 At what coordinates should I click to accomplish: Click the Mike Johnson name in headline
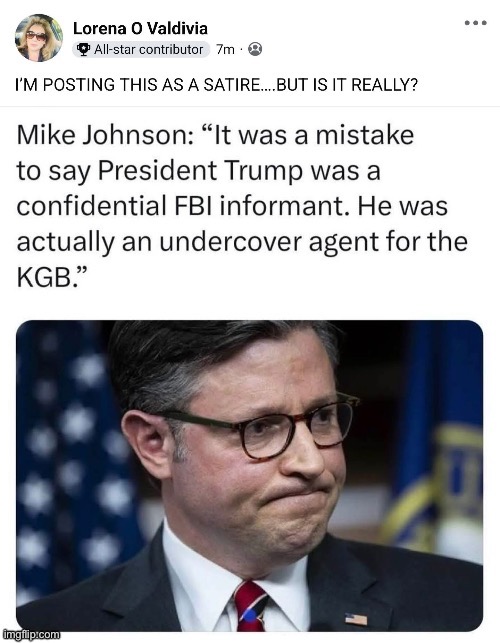click(105, 135)
